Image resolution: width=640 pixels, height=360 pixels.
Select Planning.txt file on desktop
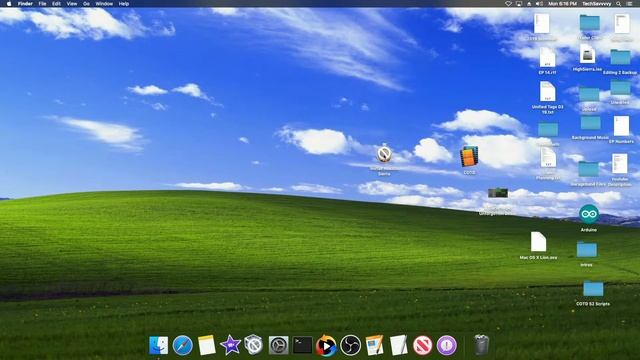(x=548, y=158)
